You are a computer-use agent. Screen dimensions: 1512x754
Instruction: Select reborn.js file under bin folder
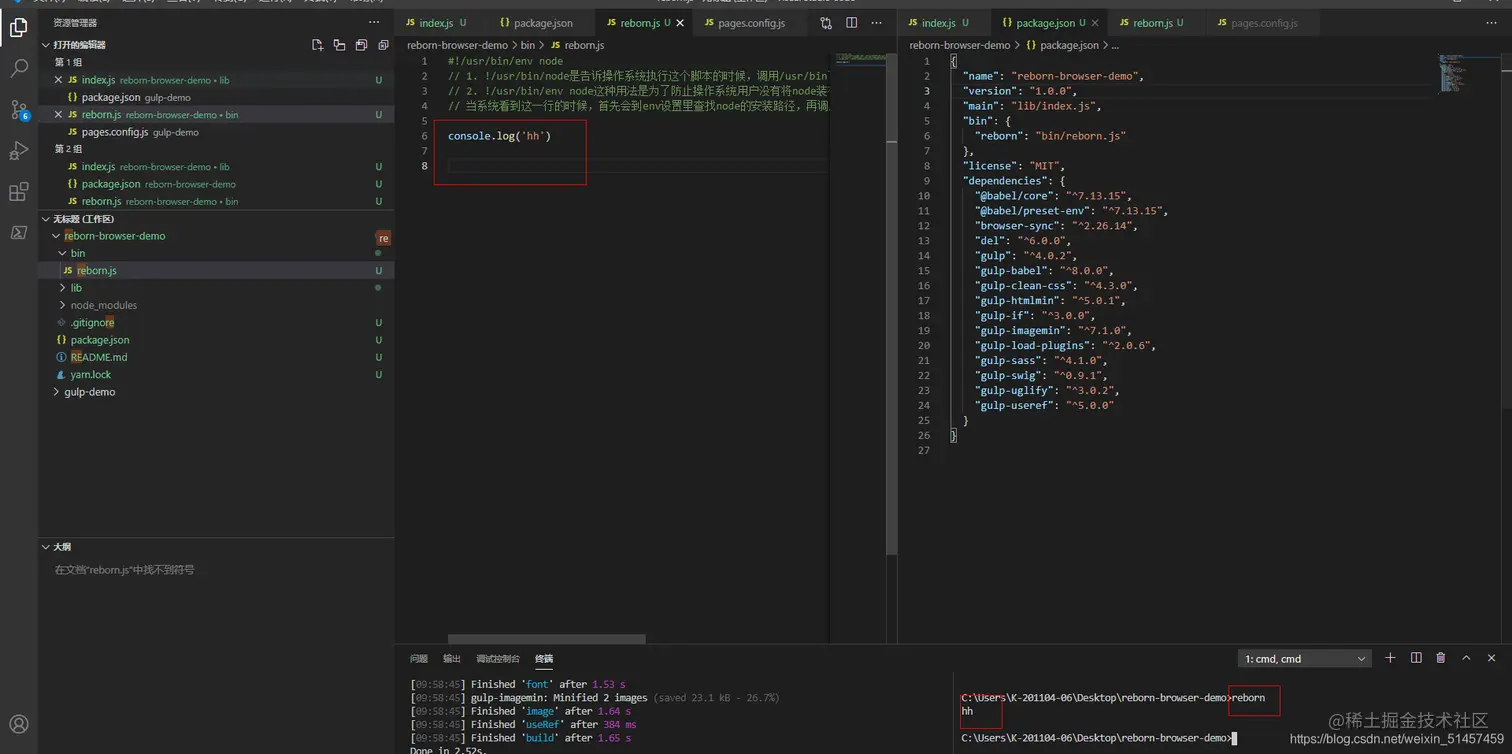pos(216,271)
